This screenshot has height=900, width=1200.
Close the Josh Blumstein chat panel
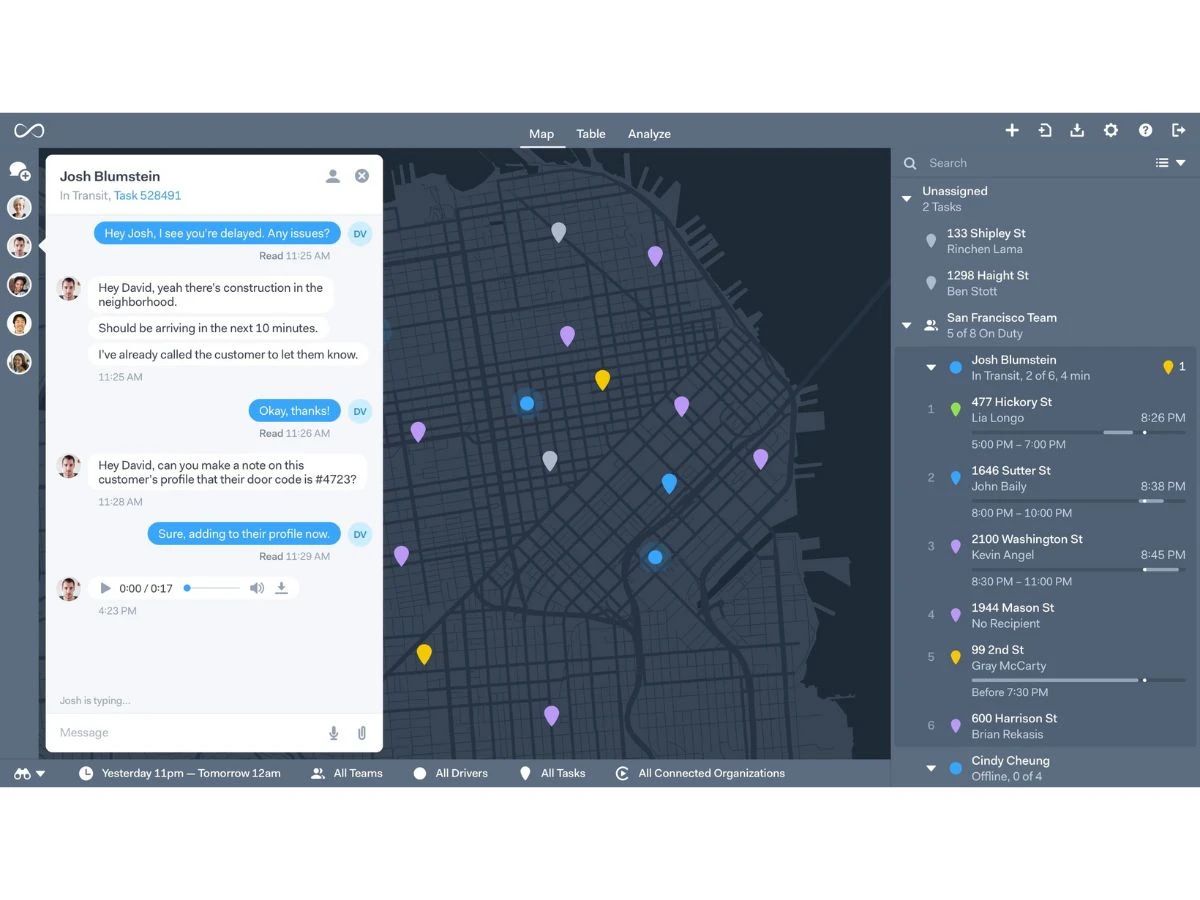[x=362, y=176]
